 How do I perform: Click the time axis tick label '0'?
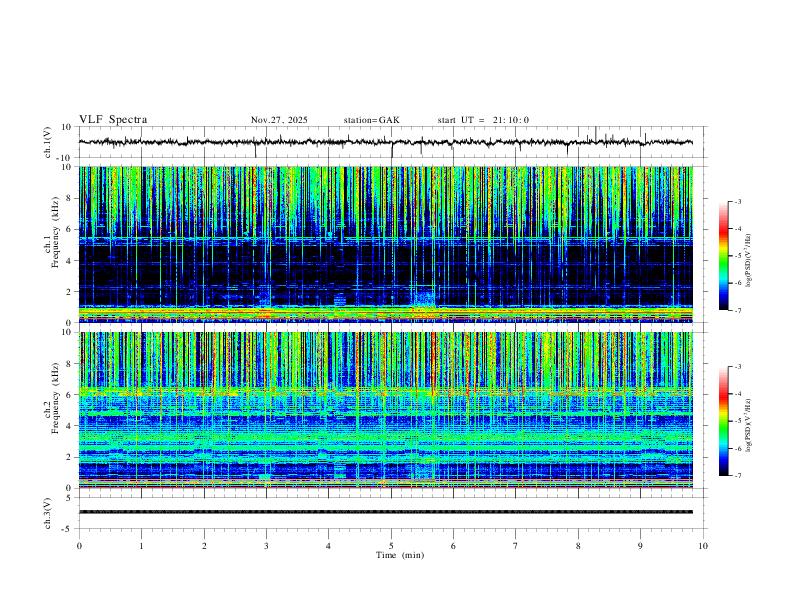tap(79, 546)
